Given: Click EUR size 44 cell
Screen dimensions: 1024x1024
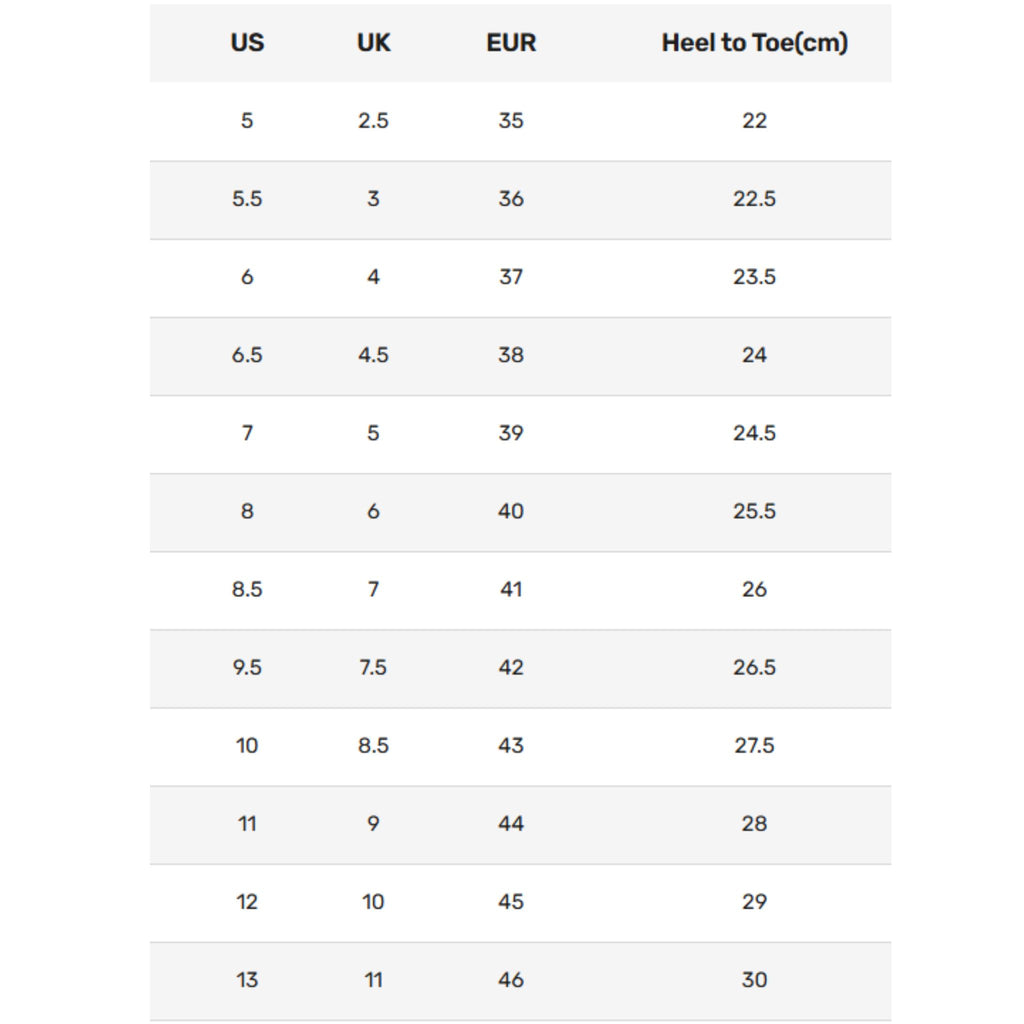Looking at the screenshot, I should click(511, 823).
